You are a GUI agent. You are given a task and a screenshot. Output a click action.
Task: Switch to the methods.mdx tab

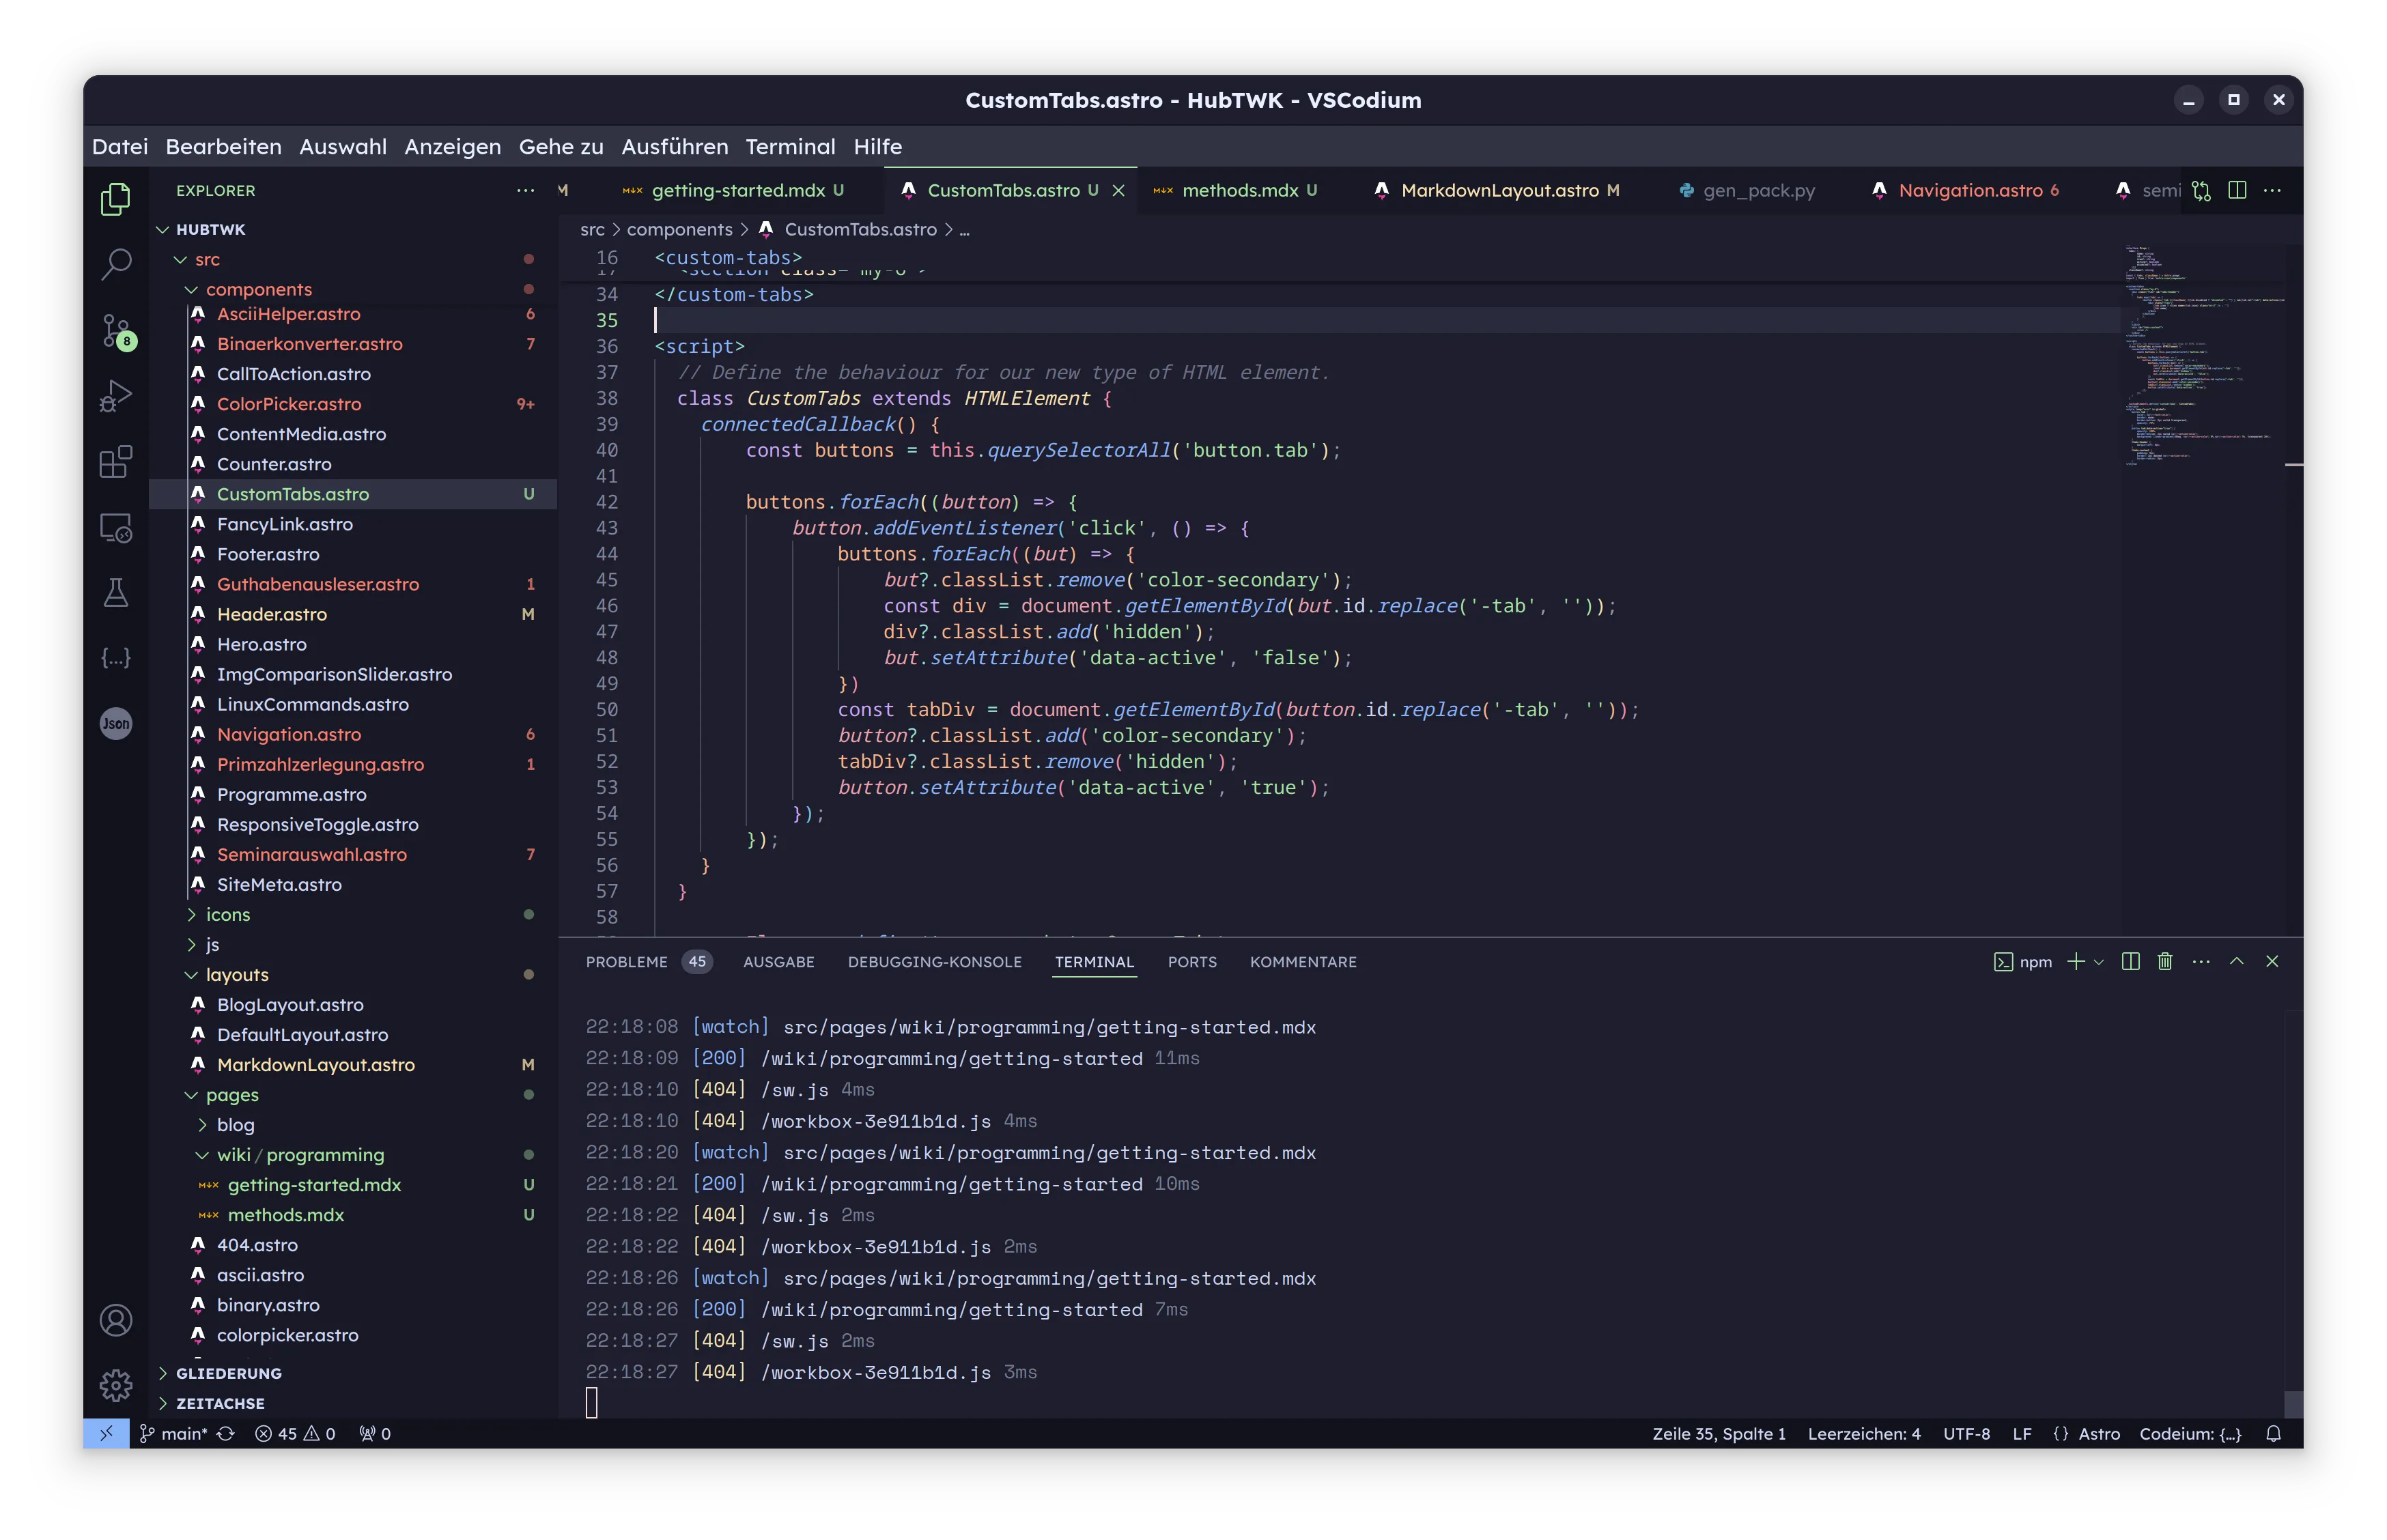click(x=1240, y=190)
